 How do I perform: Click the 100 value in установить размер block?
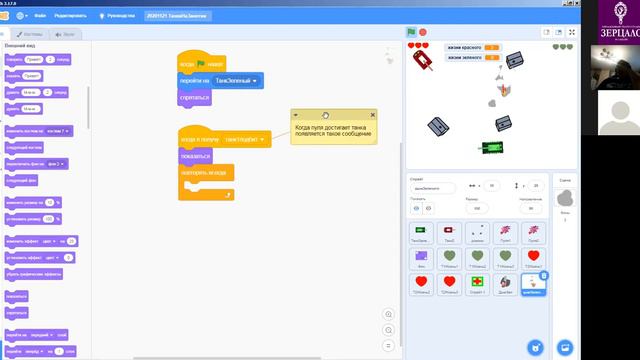pyautogui.click(x=48, y=219)
